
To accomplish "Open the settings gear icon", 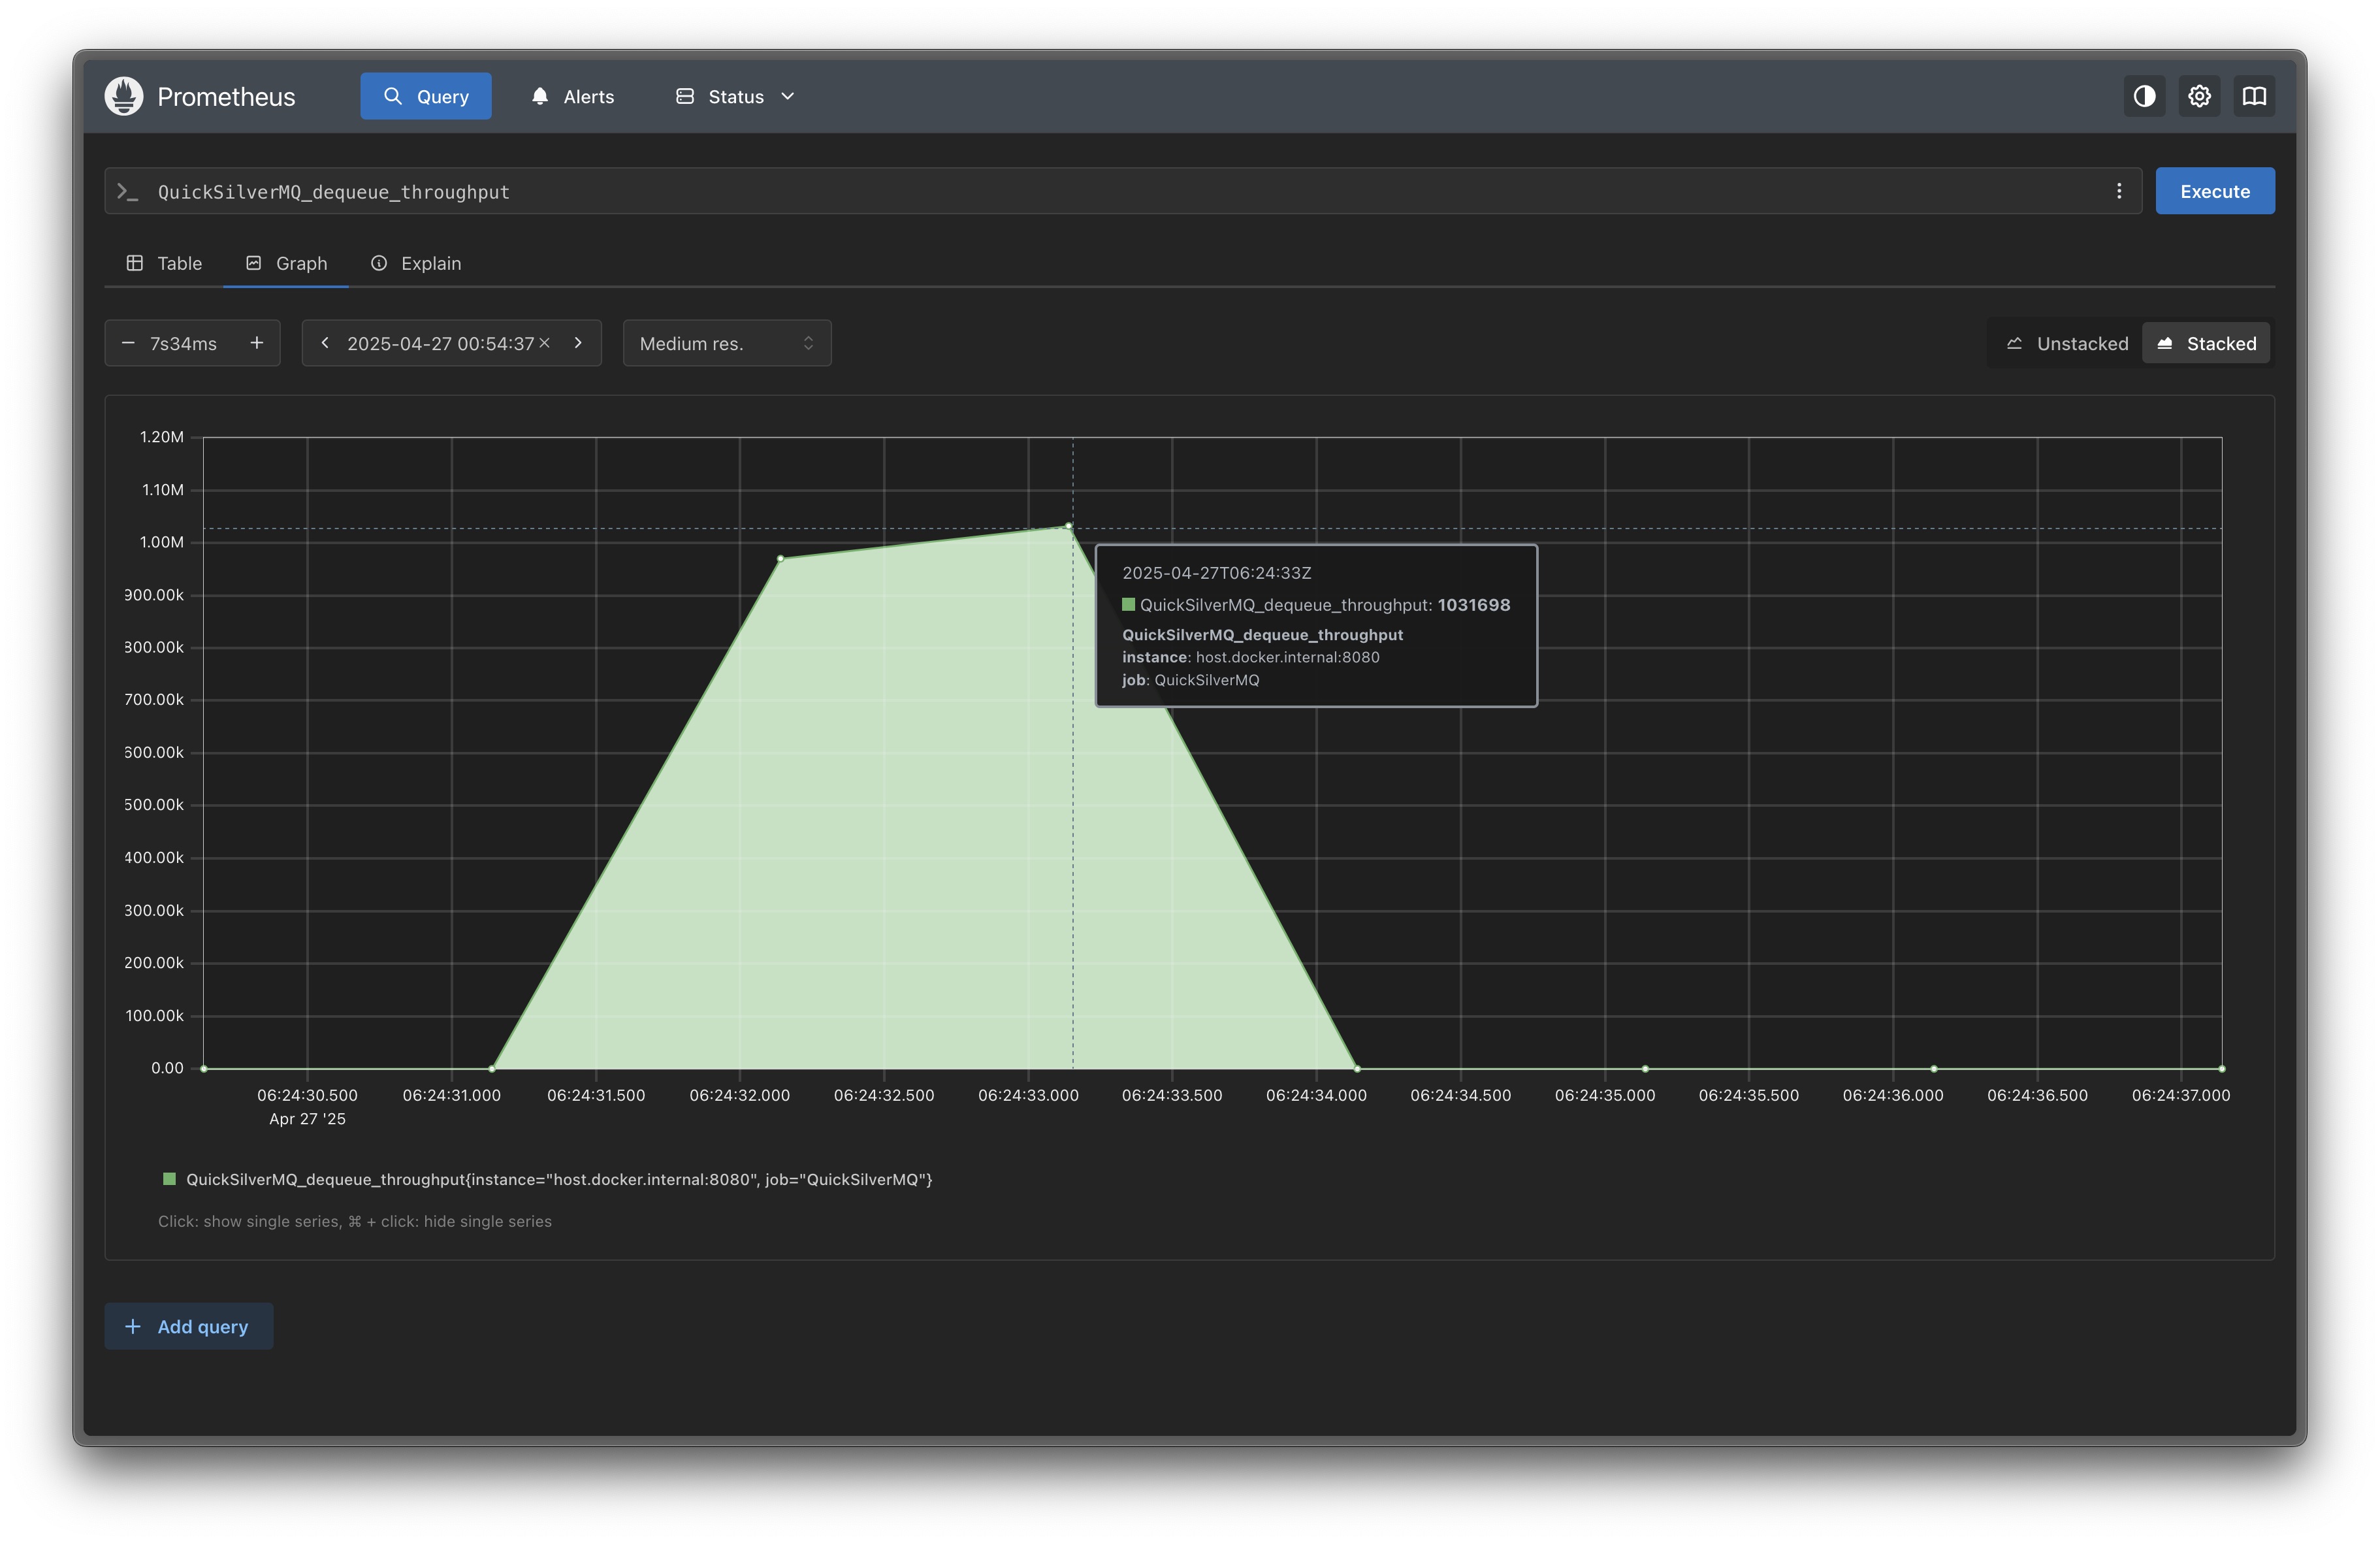I will 2199,96.
